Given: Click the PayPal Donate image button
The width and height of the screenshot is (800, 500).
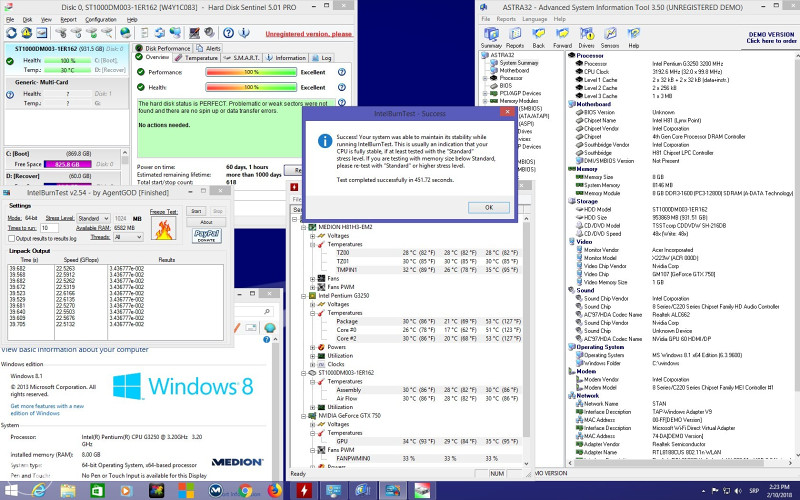Looking at the screenshot, I should click(x=207, y=236).
